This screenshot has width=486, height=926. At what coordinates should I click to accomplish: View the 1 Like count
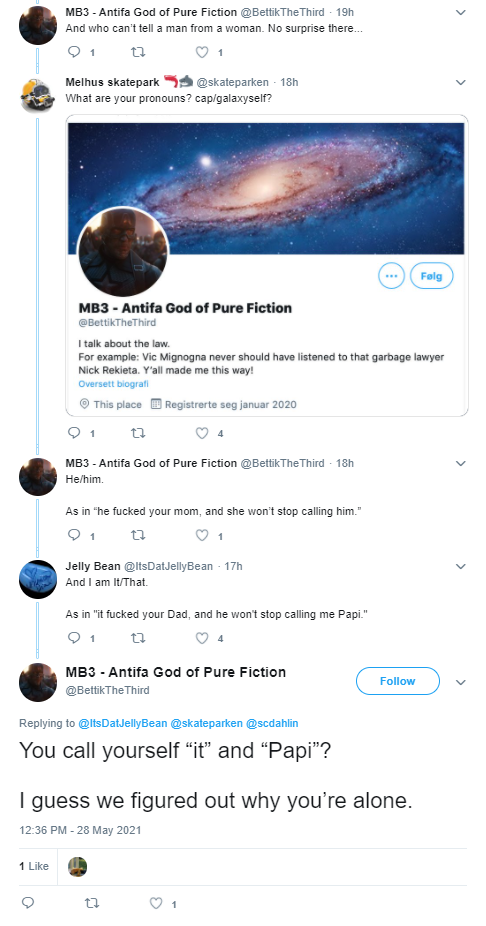click(34, 866)
